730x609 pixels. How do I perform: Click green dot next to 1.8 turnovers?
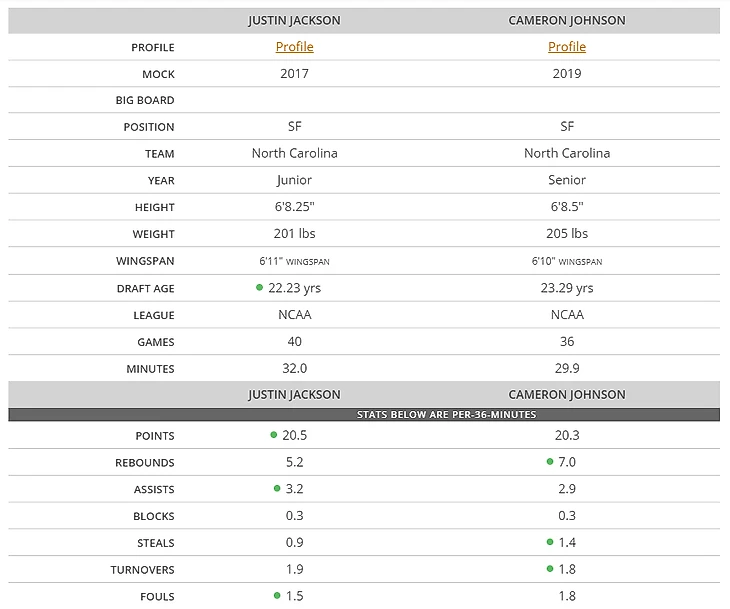point(549,570)
